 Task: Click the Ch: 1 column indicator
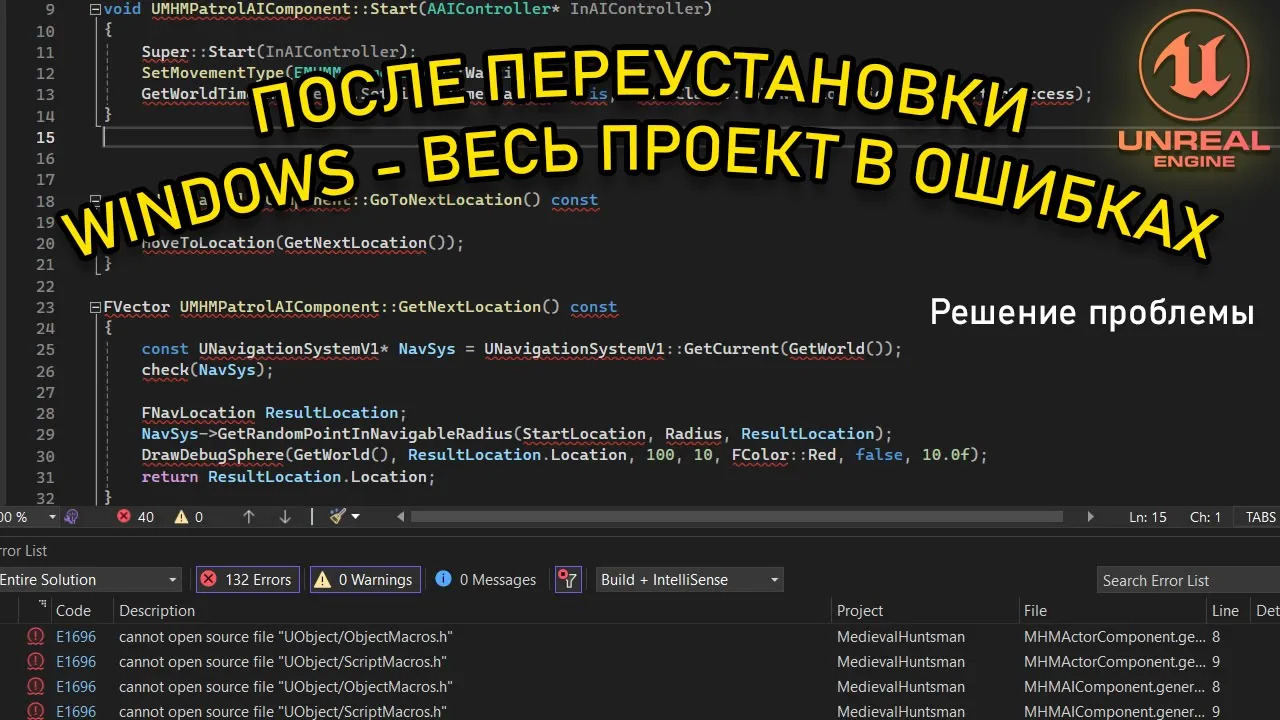[1205, 517]
